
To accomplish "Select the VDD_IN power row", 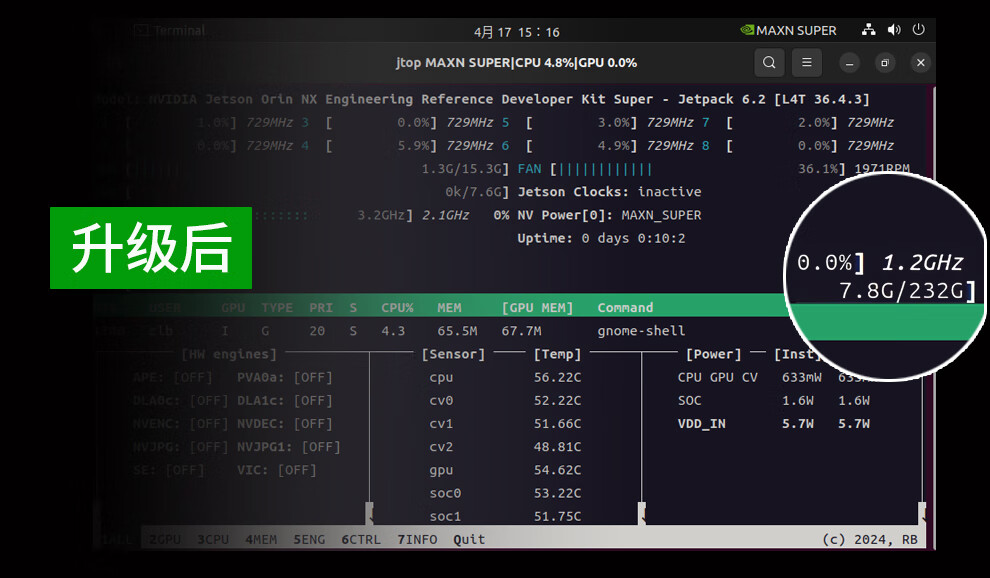I will click(x=773, y=423).
